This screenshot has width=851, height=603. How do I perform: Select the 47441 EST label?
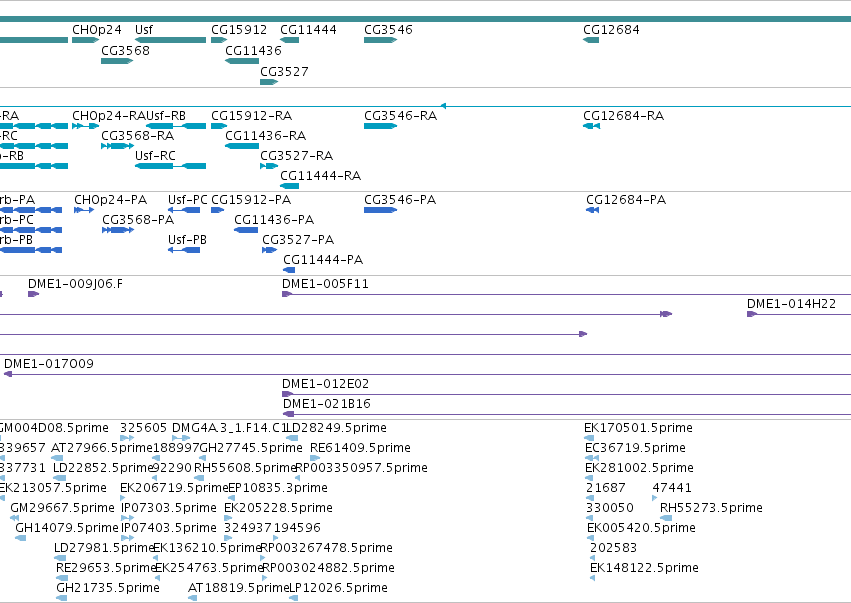click(672, 488)
